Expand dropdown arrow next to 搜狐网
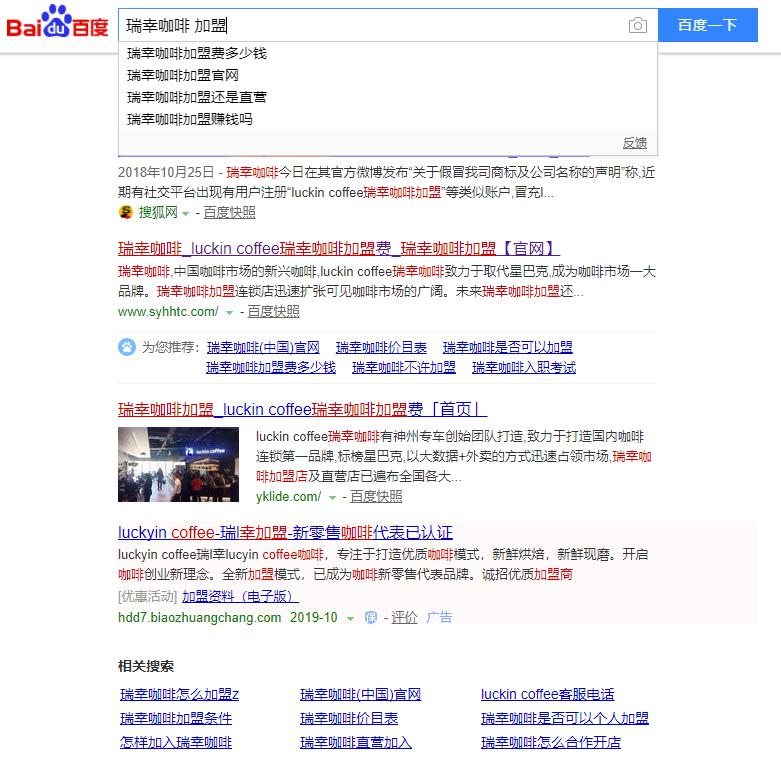Viewport: 781px width, 764px height. [x=186, y=214]
